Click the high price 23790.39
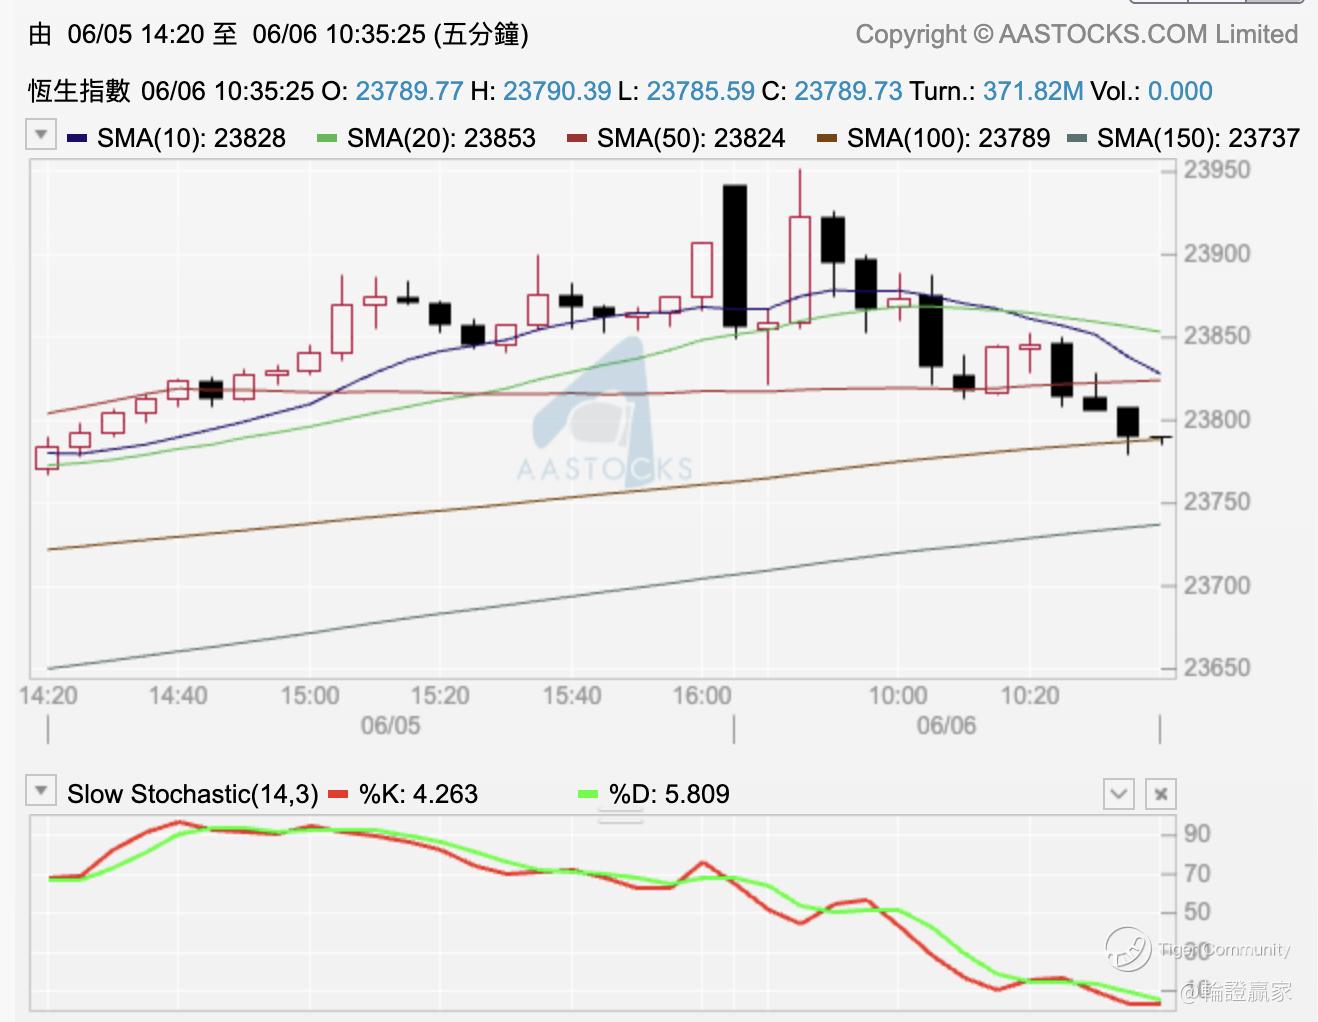The image size is (1318, 1022). (x=556, y=91)
